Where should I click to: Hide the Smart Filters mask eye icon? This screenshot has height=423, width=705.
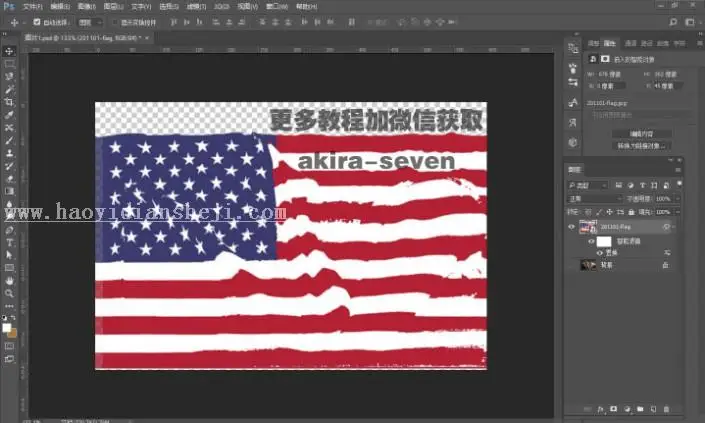point(591,241)
